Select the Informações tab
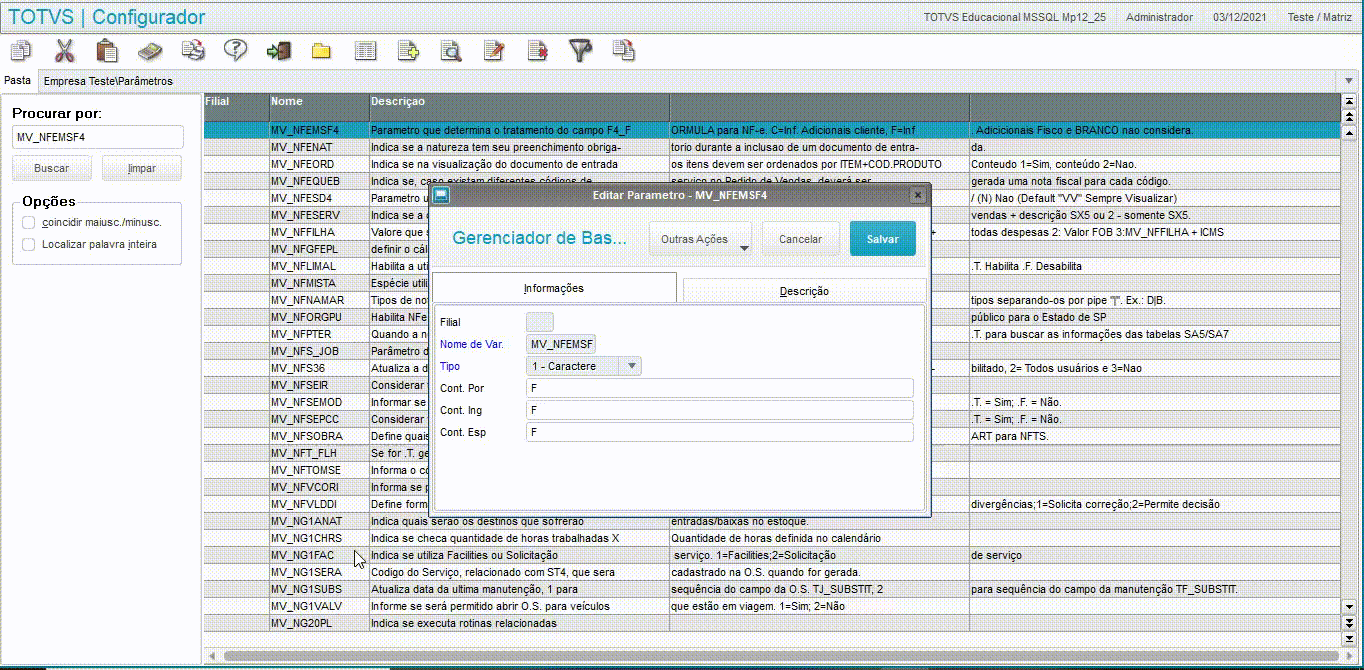The width and height of the screenshot is (1364, 670). coord(554,288)
